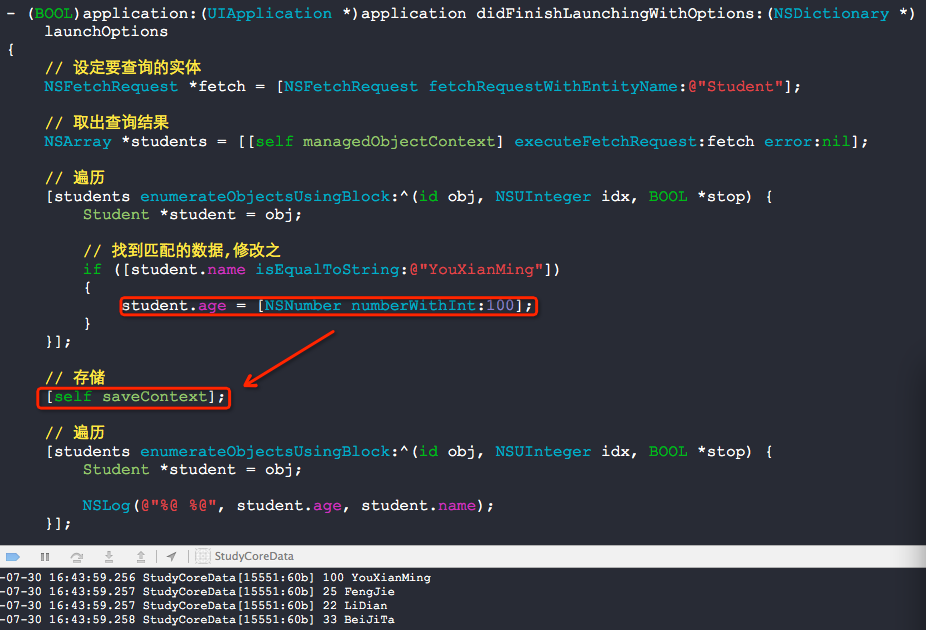Click console log line '22 LiDian'

click(355, 606)
